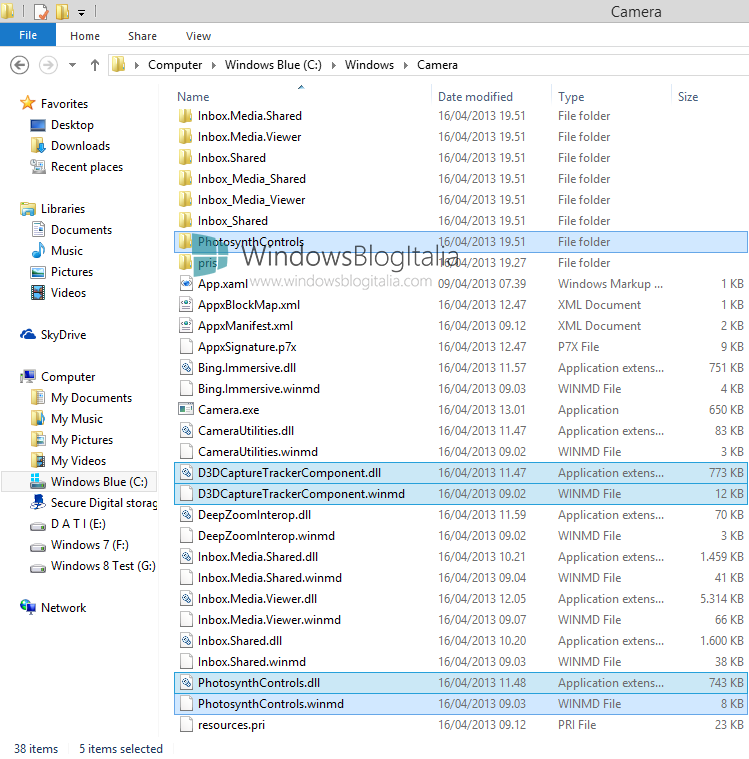Image resolution: width=749 pixels, height=759 pixels.
Task: Open the File ribbon tab
Action: click(x=28, y=35)
